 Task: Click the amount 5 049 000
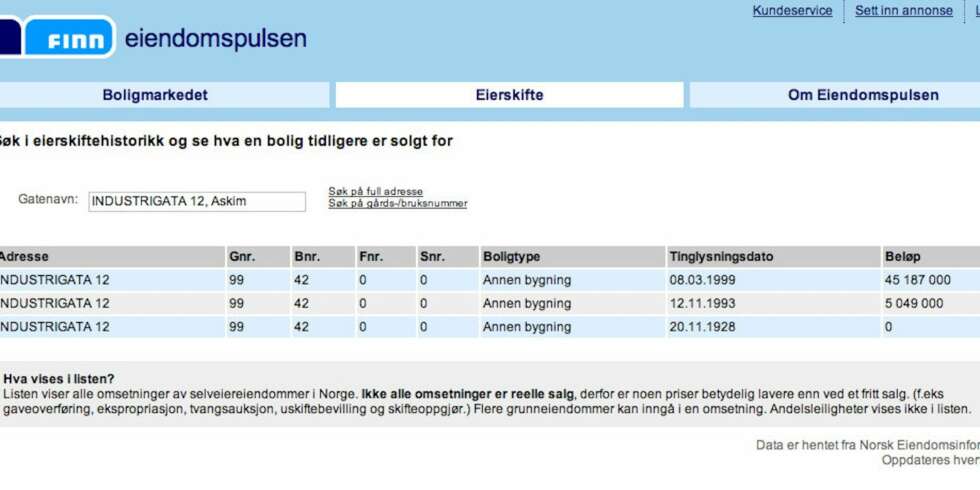[914, 304]
